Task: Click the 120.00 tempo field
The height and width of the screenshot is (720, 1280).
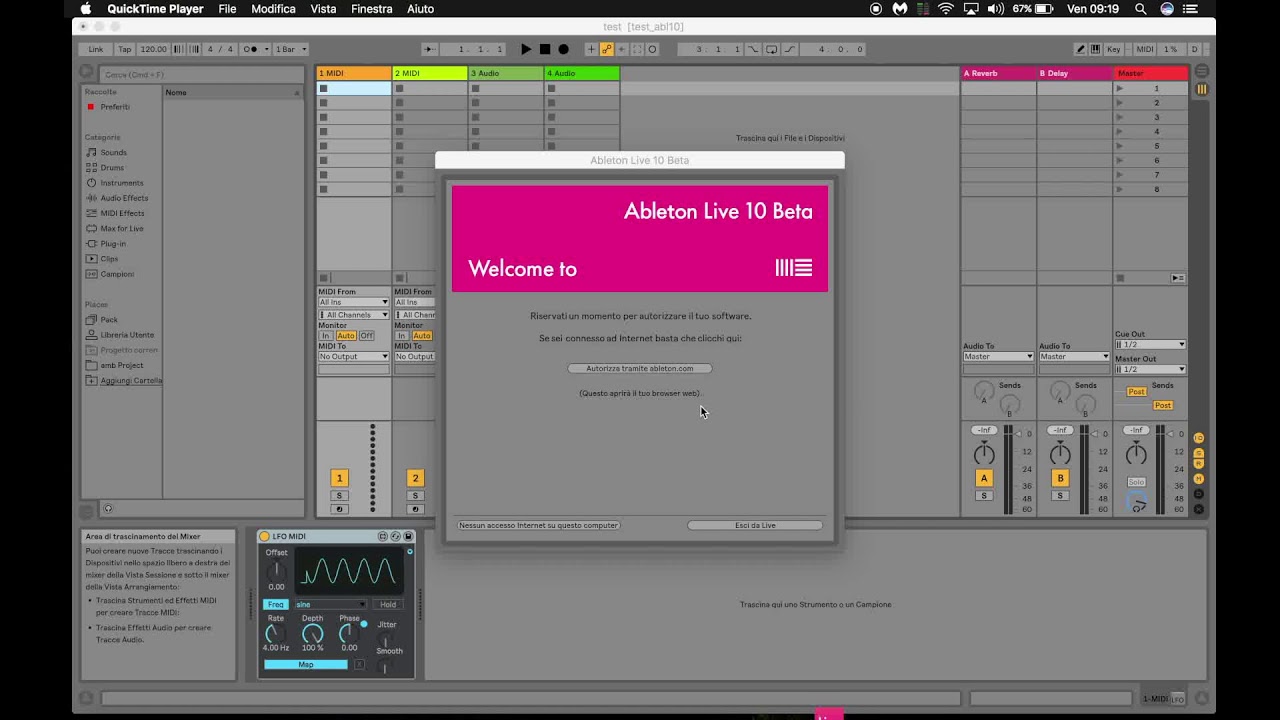Action: click(x=154, y=49)
